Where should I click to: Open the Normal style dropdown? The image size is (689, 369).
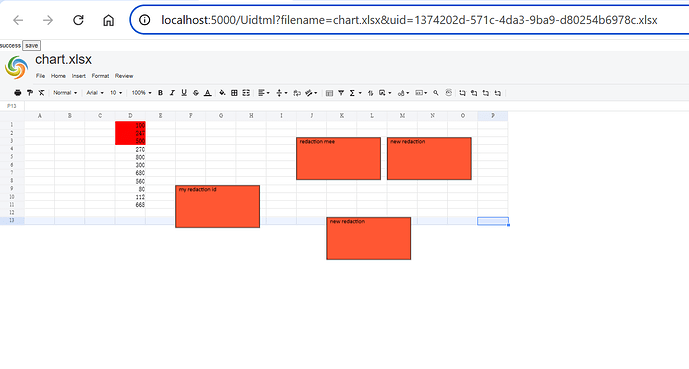coord(65,93)
